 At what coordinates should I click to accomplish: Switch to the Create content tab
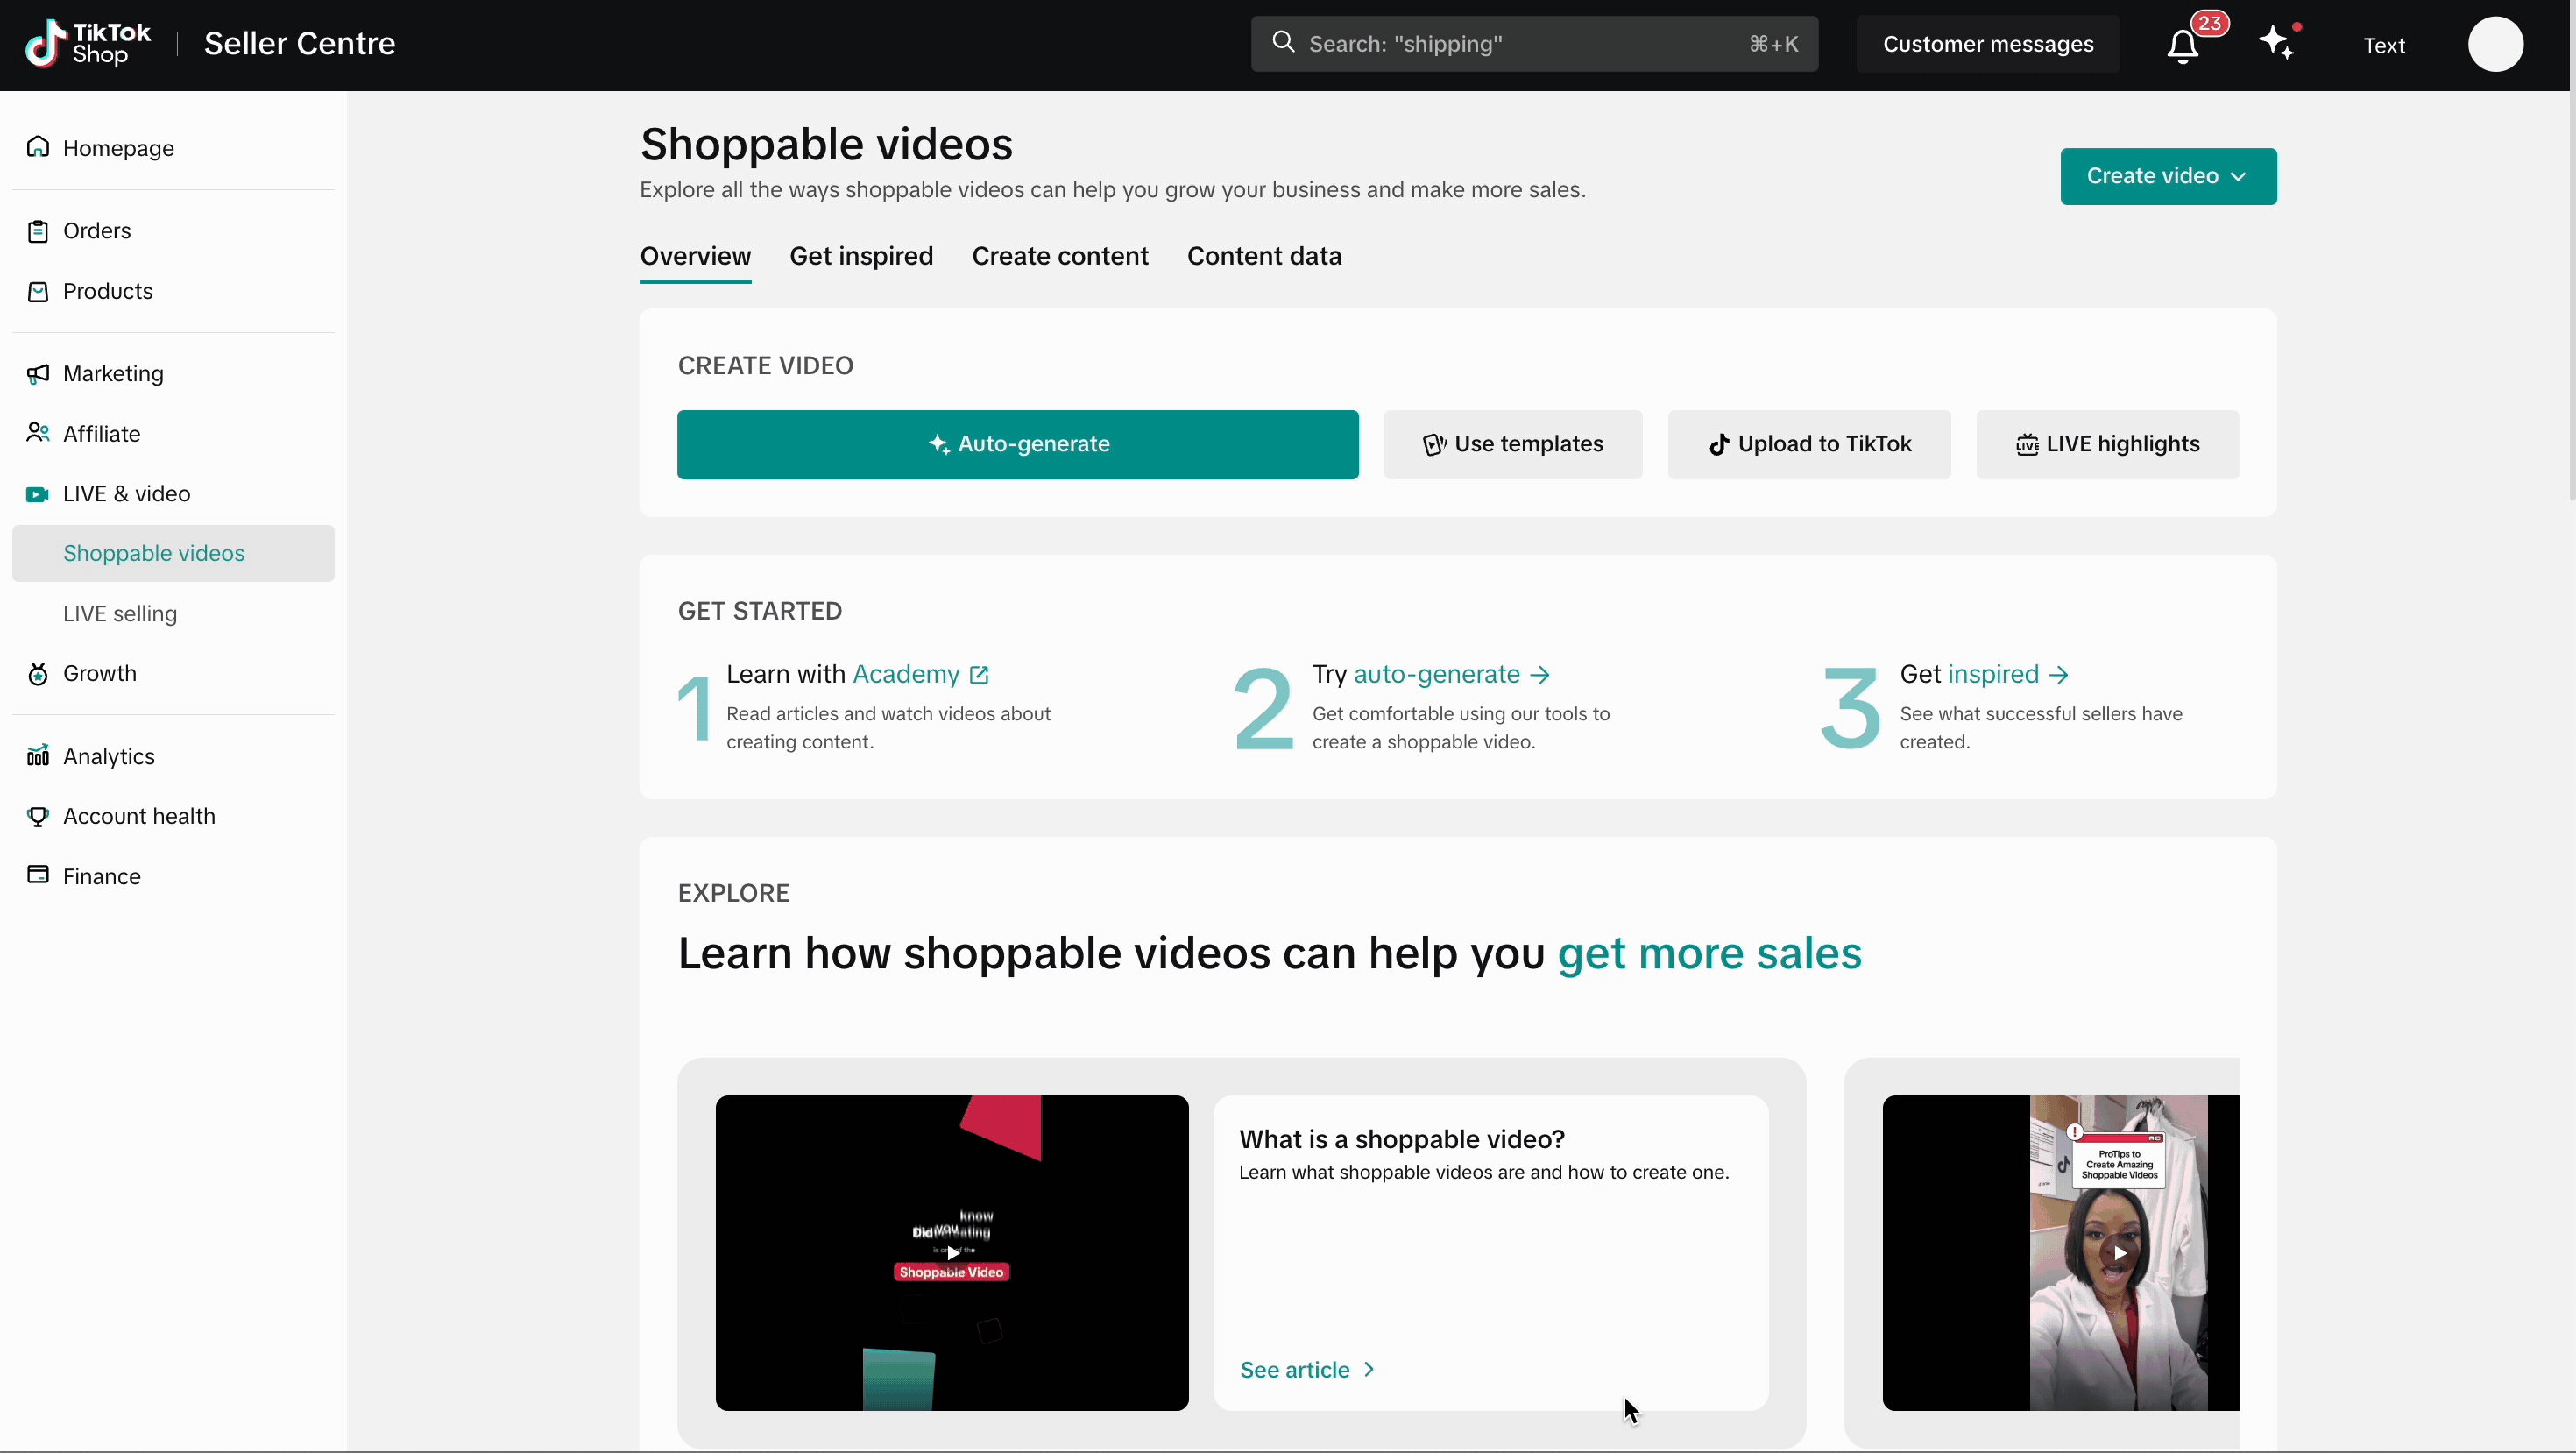(x=1060, y=256)
